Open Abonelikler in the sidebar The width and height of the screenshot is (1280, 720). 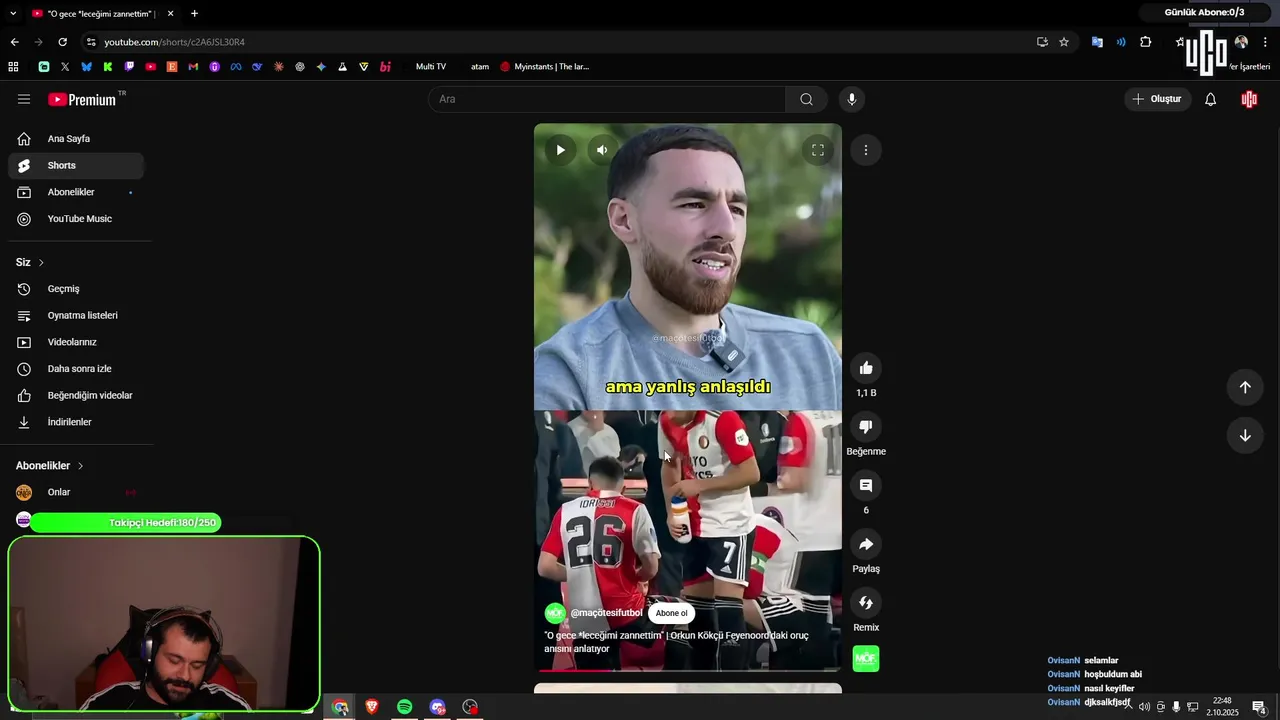coord(76,192)
